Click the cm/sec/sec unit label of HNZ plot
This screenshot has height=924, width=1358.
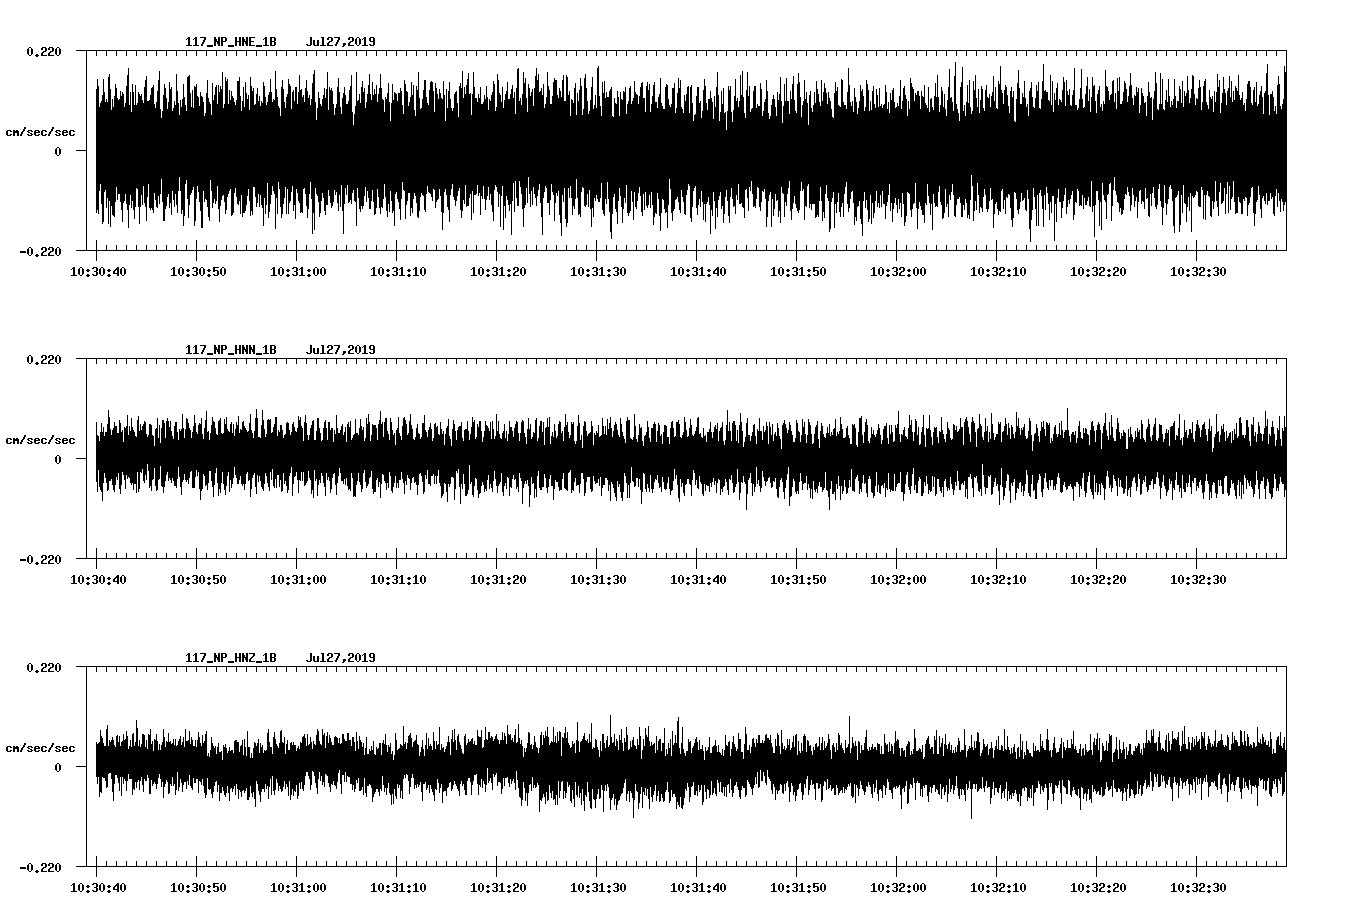pyautogui.click(x=40, y=748)
